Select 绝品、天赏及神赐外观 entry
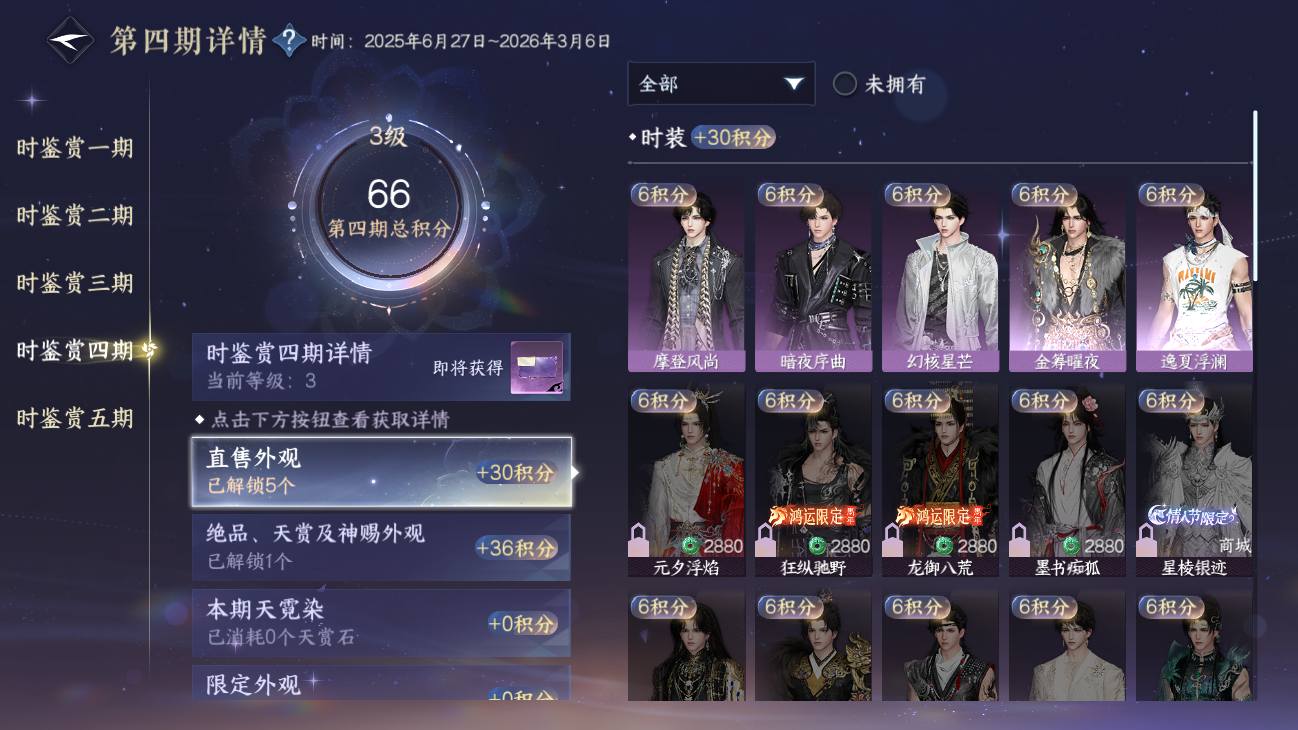 click(382, 547)
